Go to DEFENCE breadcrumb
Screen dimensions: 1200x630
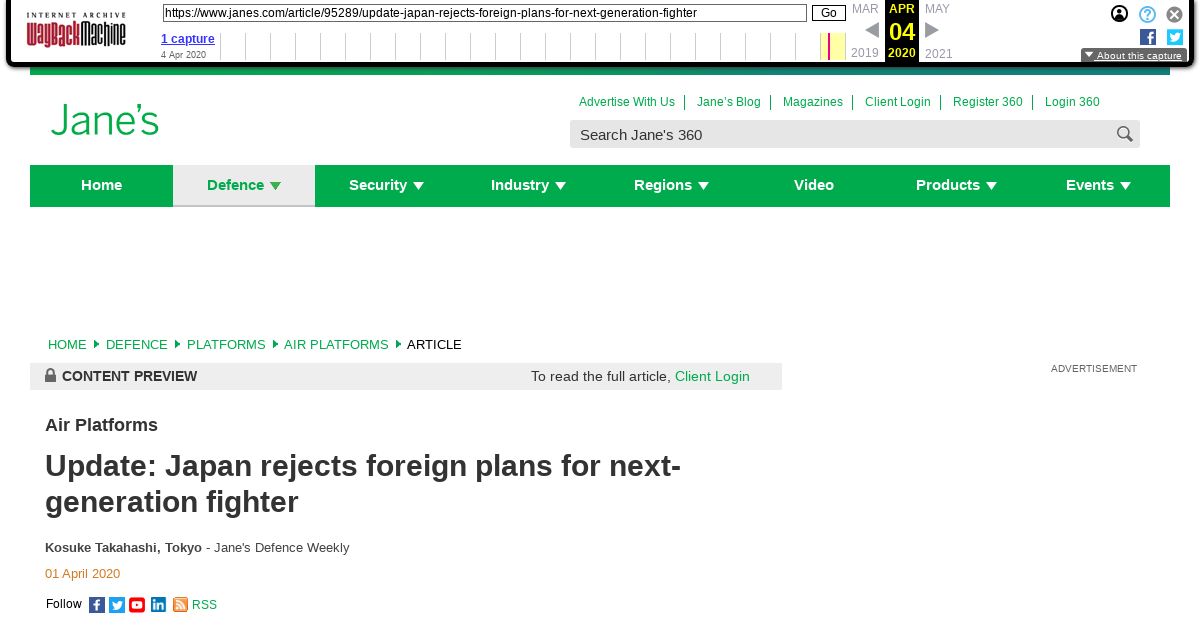[137, 344]
